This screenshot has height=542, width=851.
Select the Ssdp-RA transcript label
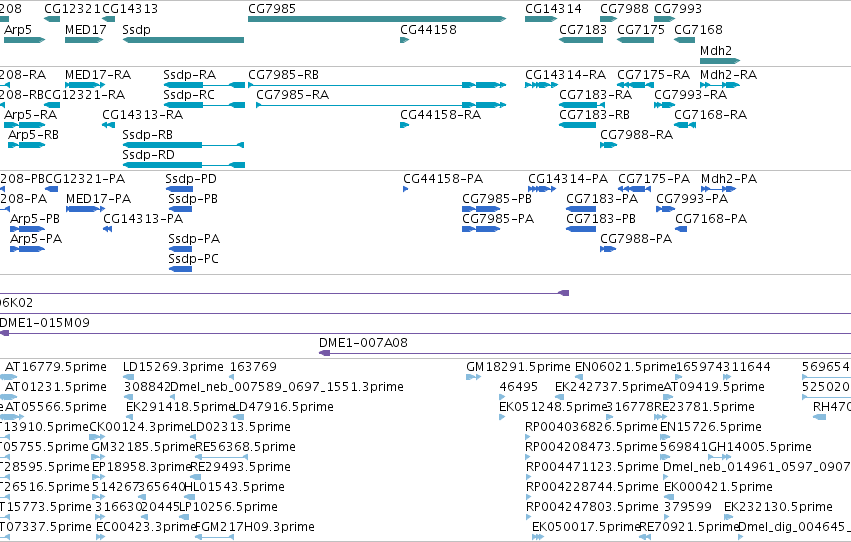point(190,74)
